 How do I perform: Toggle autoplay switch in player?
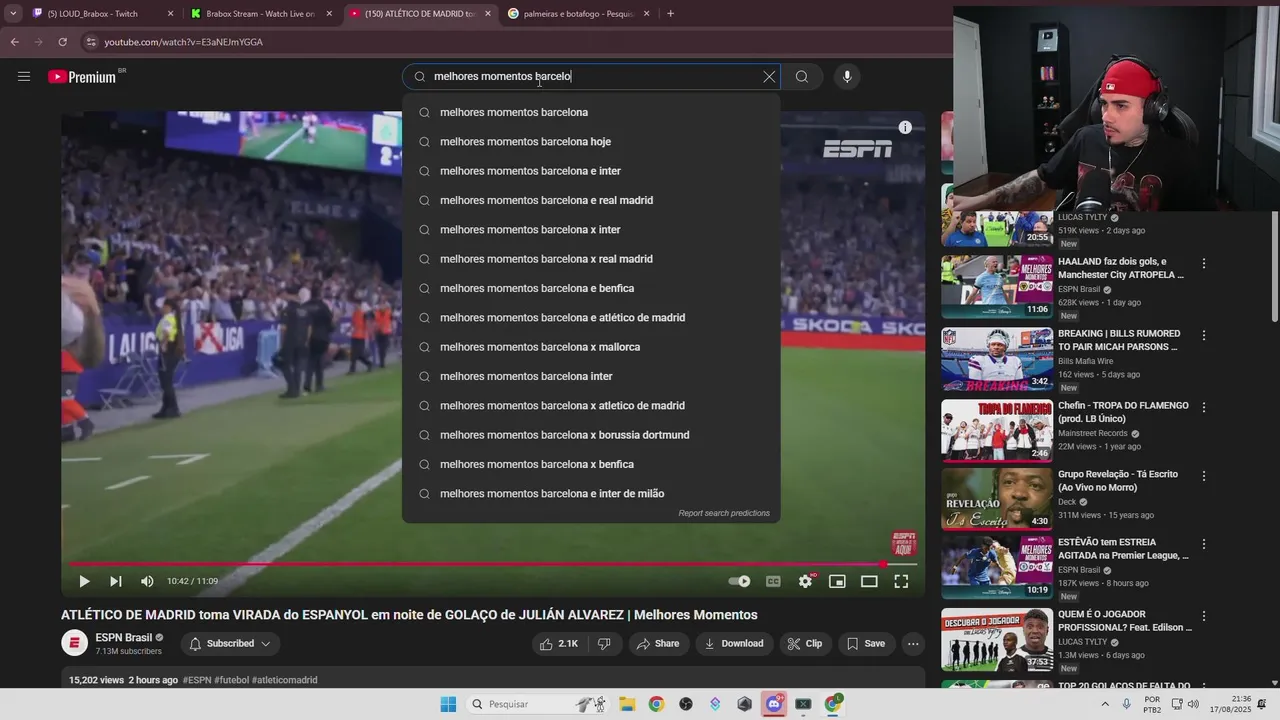pos(739,581)
